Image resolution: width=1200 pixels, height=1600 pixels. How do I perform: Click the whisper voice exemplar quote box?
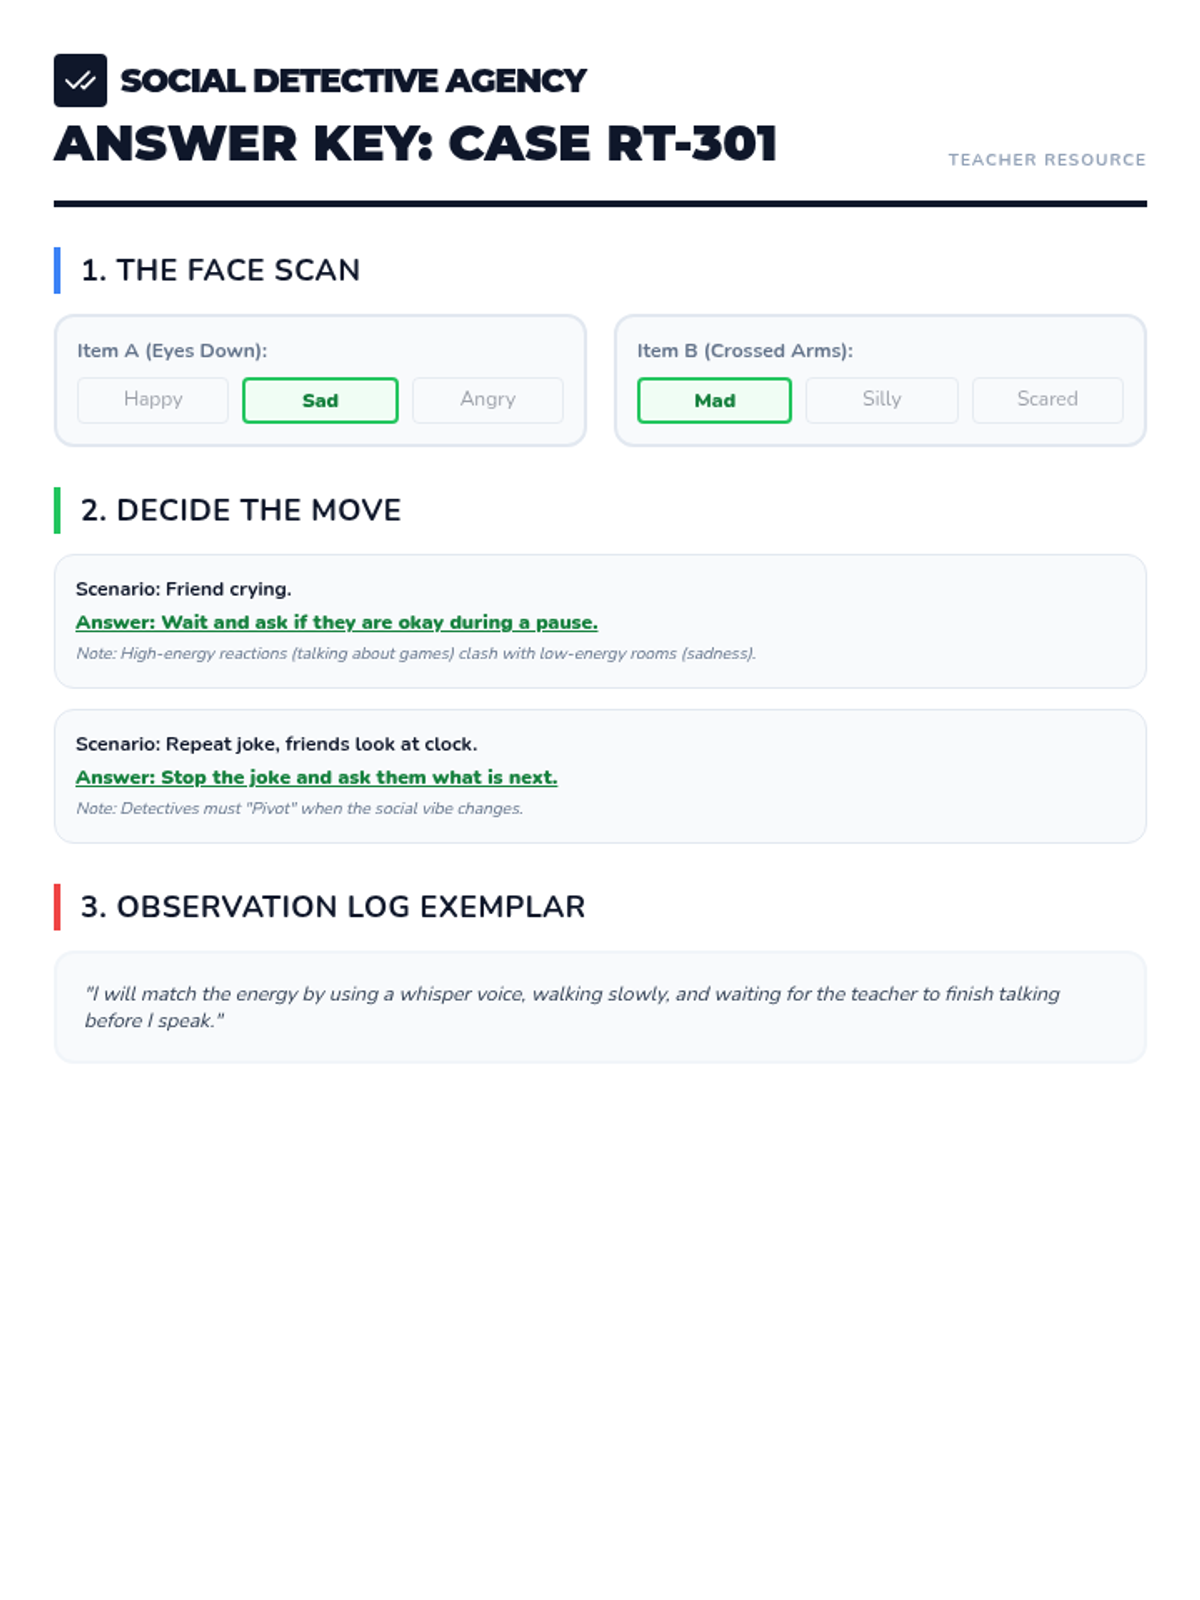coord(600,1007)
